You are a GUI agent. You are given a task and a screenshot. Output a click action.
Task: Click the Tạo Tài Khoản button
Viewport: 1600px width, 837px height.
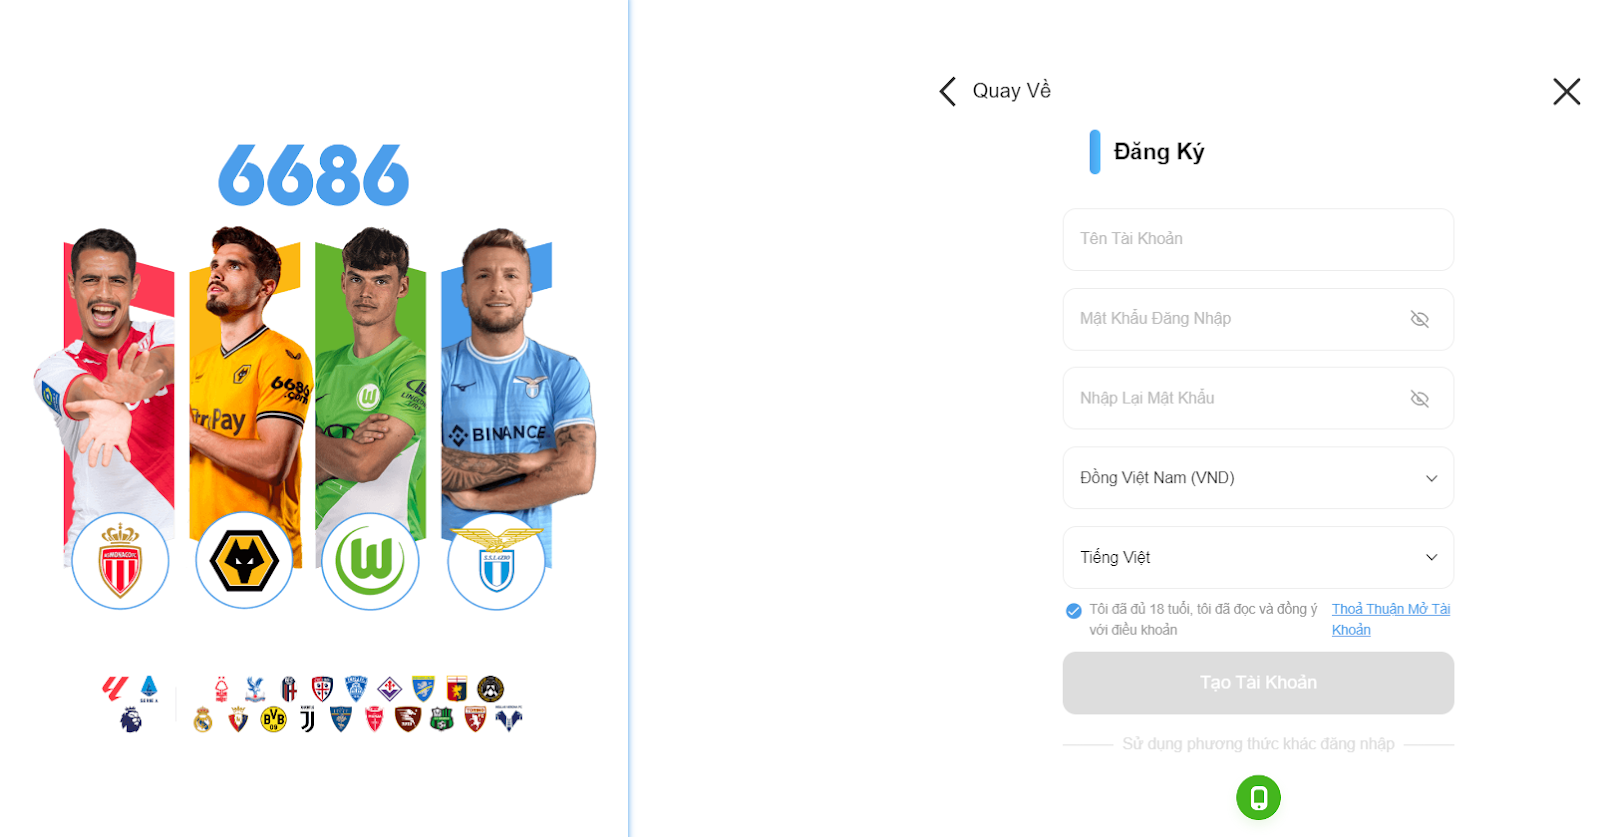1258,683
